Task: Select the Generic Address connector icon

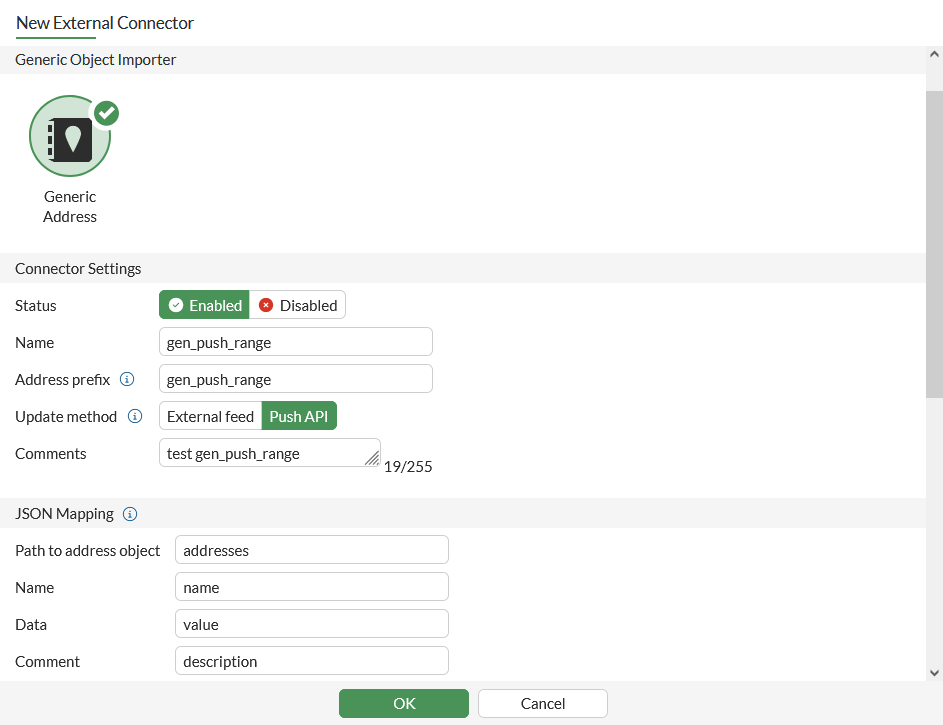Action: pos(69,137)
